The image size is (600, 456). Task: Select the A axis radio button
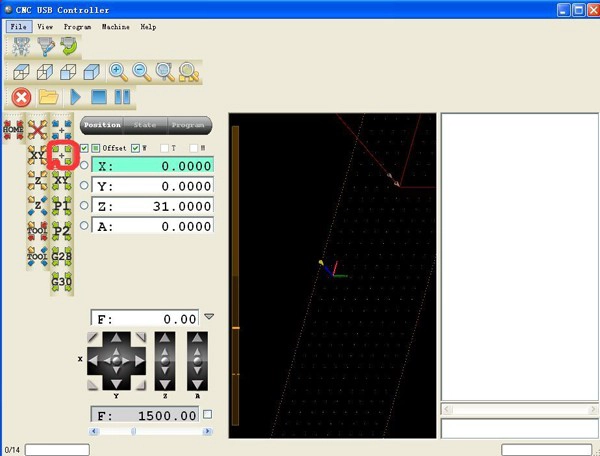[84, 225]
